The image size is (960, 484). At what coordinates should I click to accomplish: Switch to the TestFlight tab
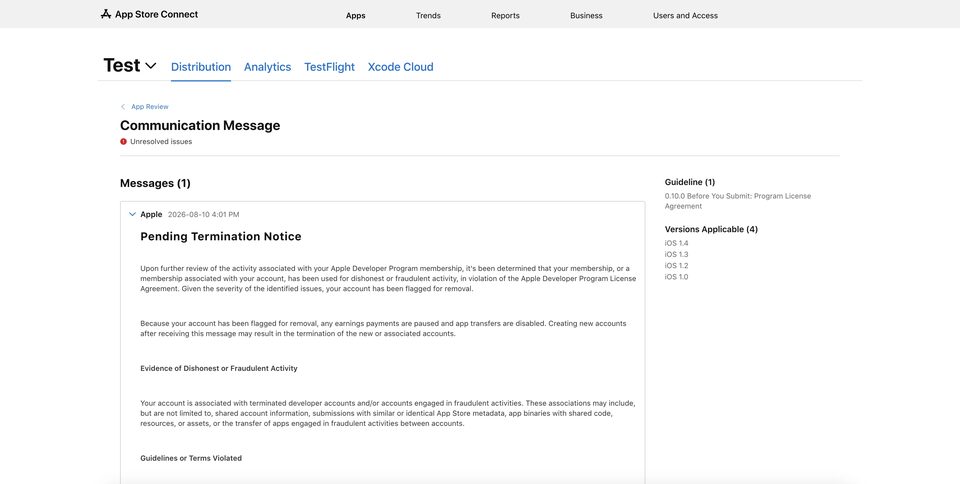pyautogui.click(x=329, y=67)
